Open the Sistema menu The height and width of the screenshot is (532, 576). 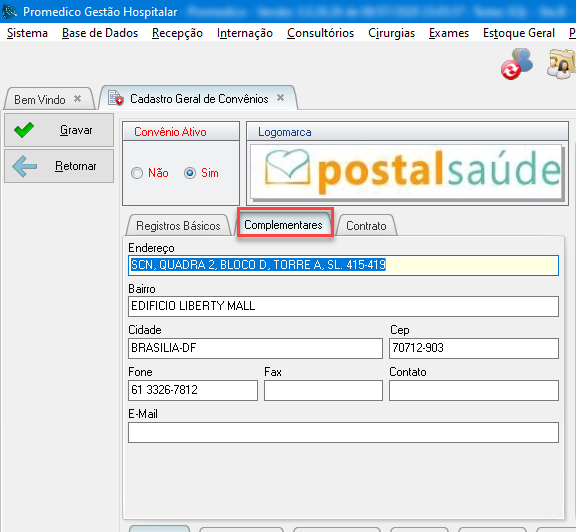coord(27,33)
